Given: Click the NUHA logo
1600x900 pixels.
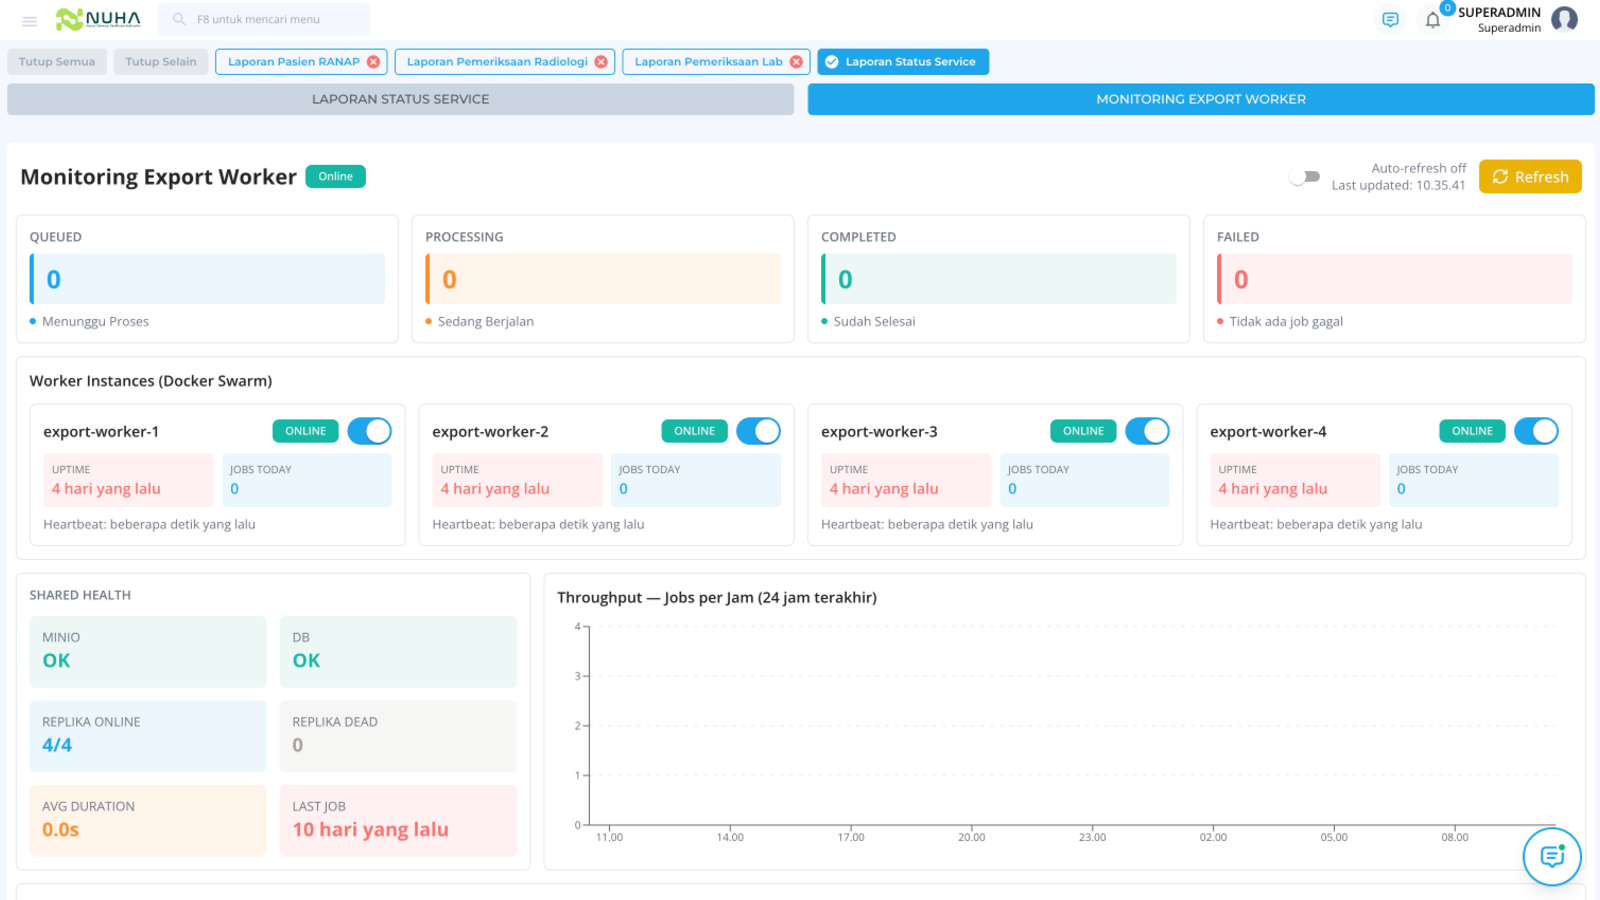Looking at the screenshot, I should (x=98, y=19).
